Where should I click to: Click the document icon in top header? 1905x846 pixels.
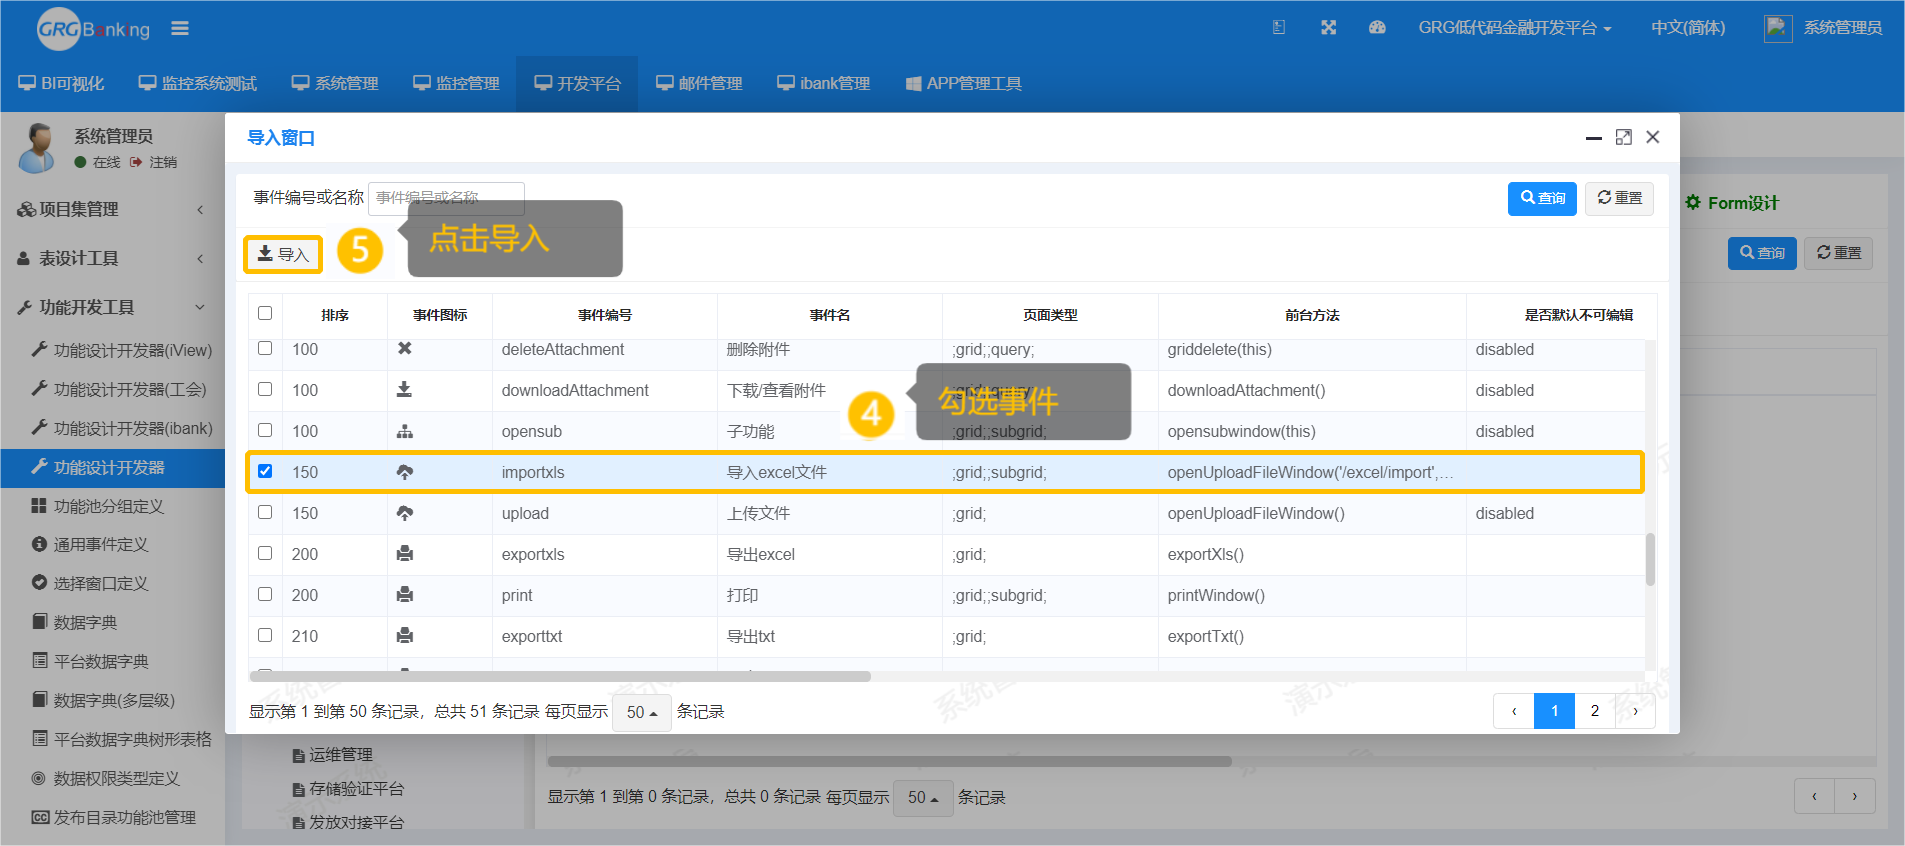pos(1279,28)
